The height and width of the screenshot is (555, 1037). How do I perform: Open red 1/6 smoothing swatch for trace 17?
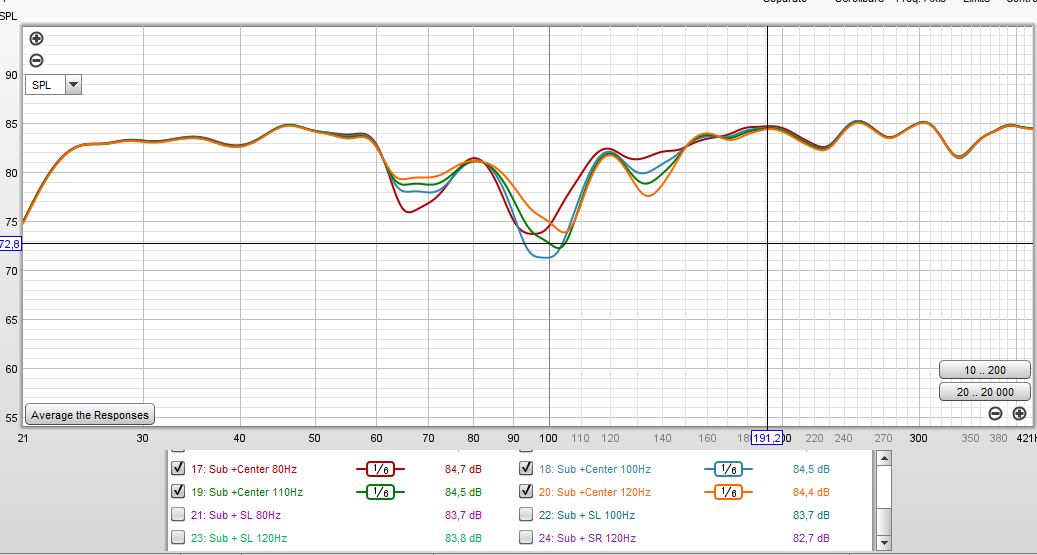pyautogui.click(x=380, y=469)
